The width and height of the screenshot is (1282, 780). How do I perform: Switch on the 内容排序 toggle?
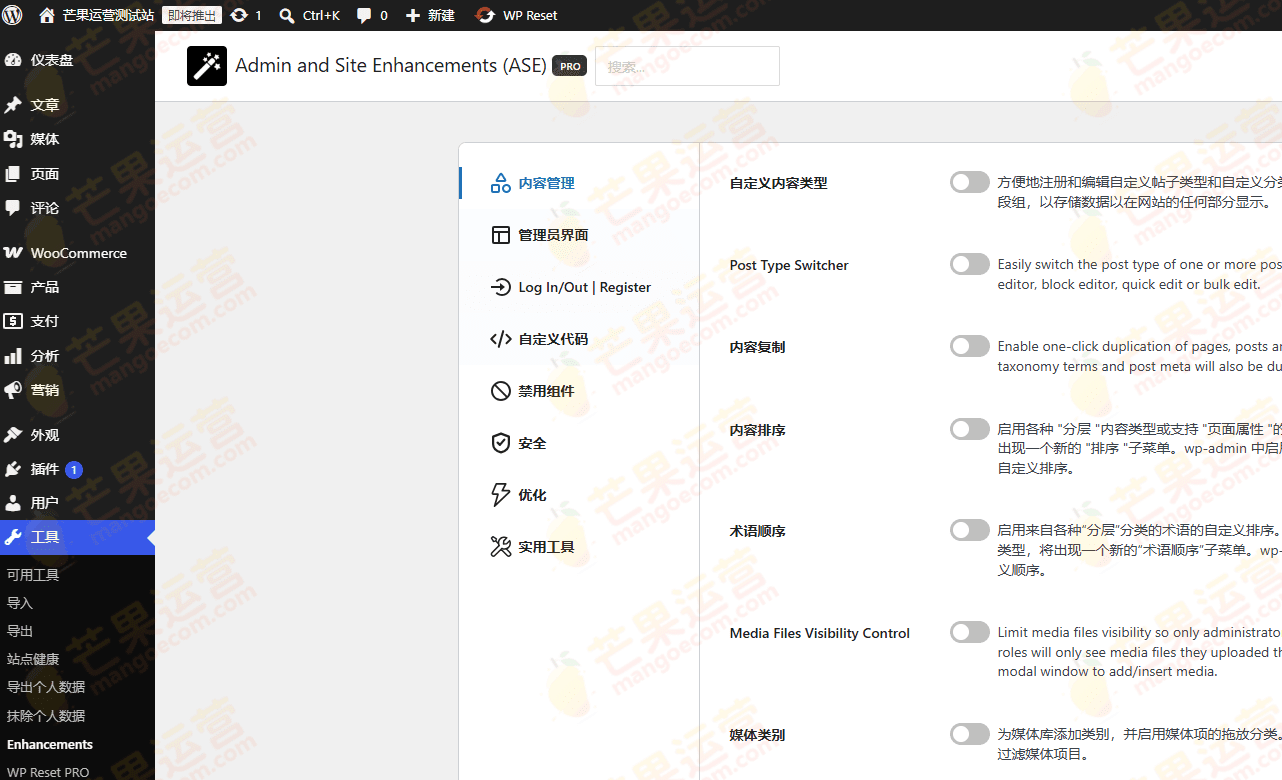pyautogui.click(x=970, y=429)
